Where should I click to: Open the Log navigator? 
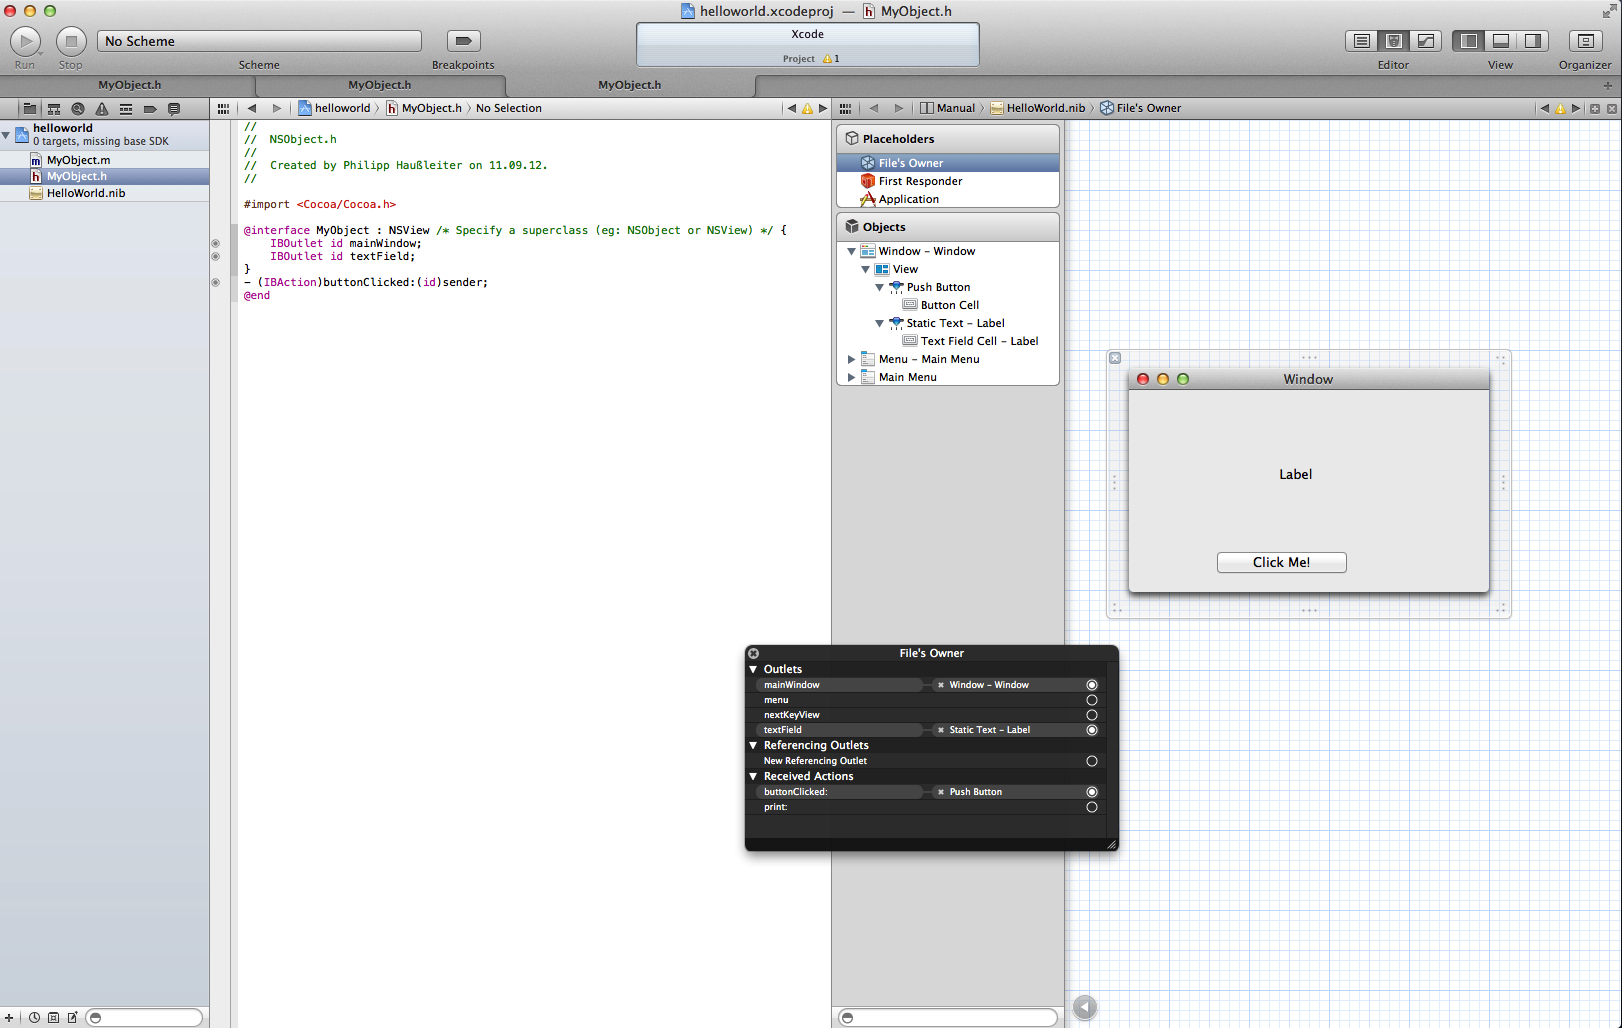coord(174,108)
